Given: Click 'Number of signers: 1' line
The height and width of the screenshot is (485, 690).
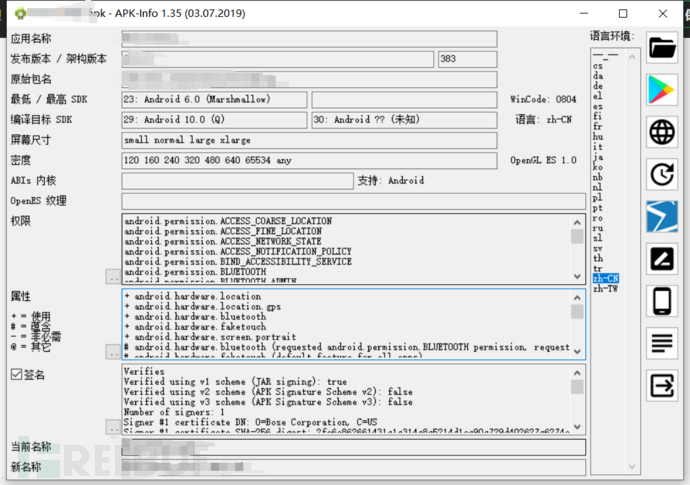Looking at the screenshot, I should point(174,412).
